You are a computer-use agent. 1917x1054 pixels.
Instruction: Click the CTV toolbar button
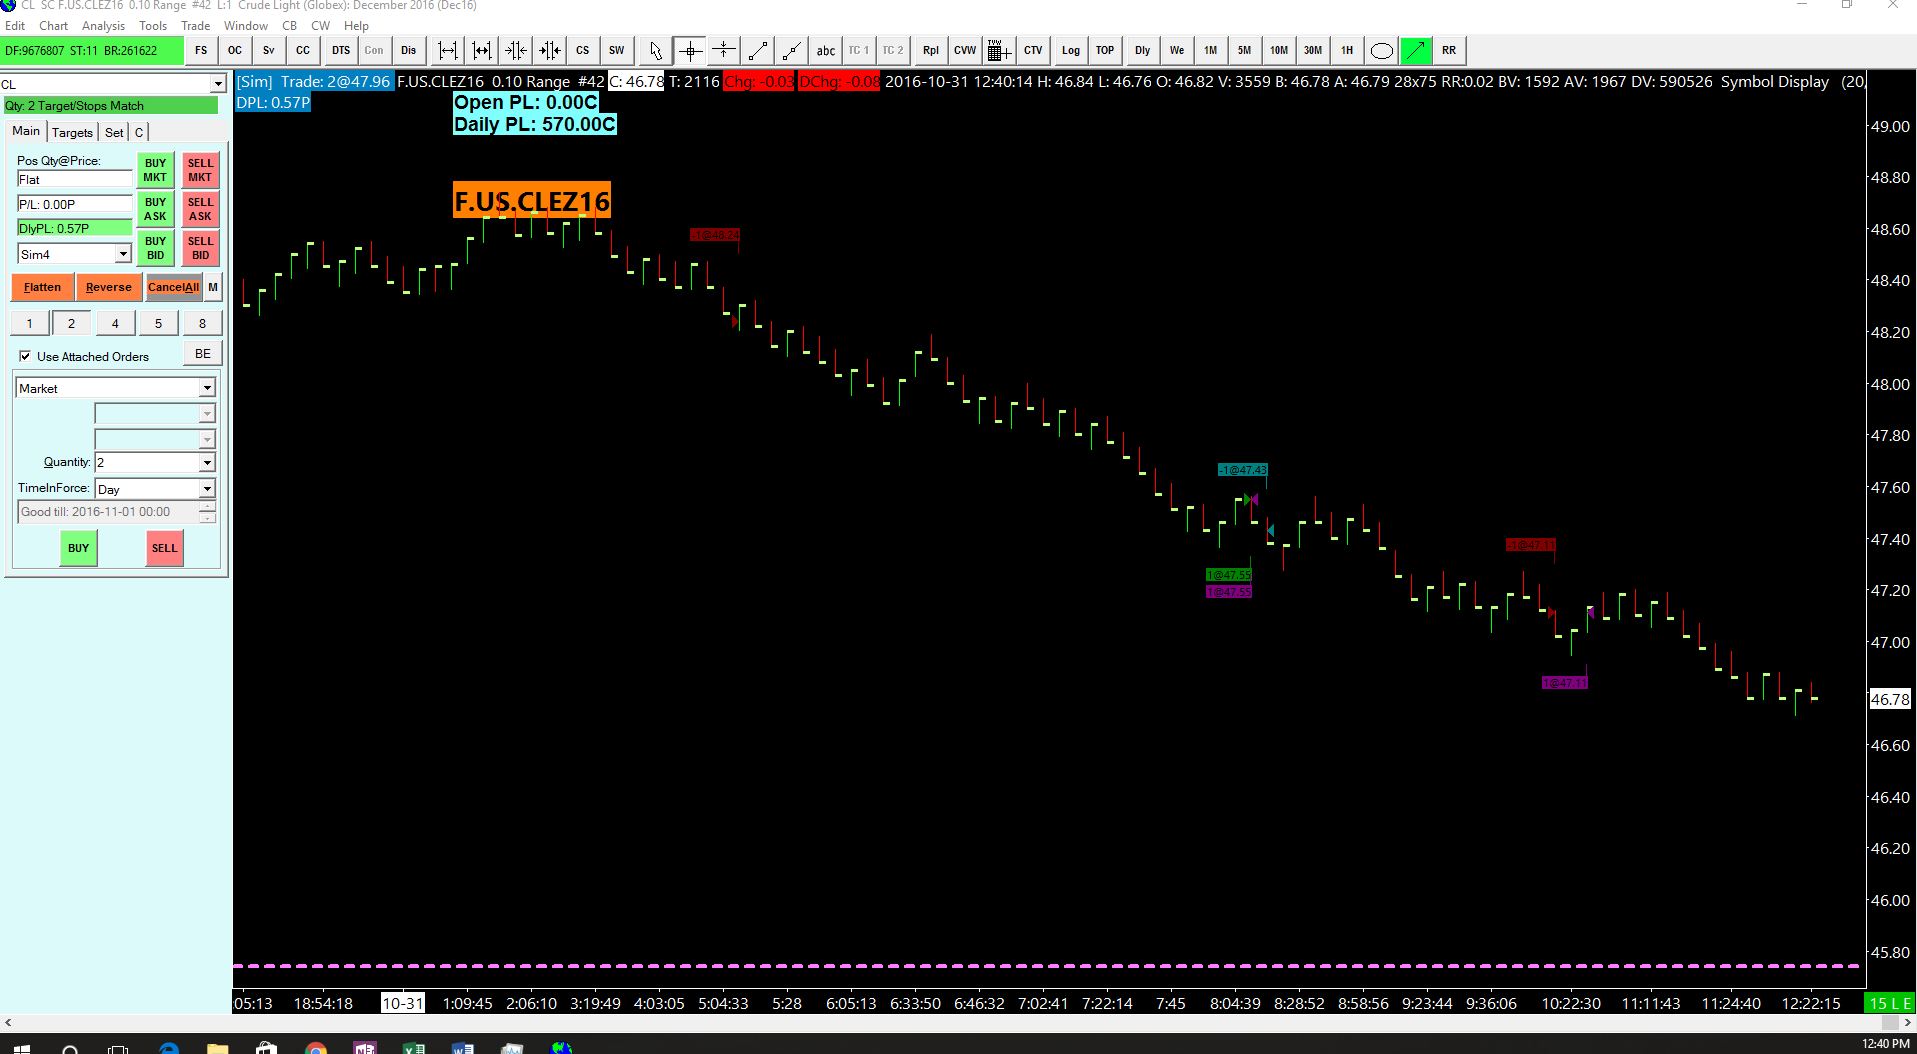point(1033,50)
